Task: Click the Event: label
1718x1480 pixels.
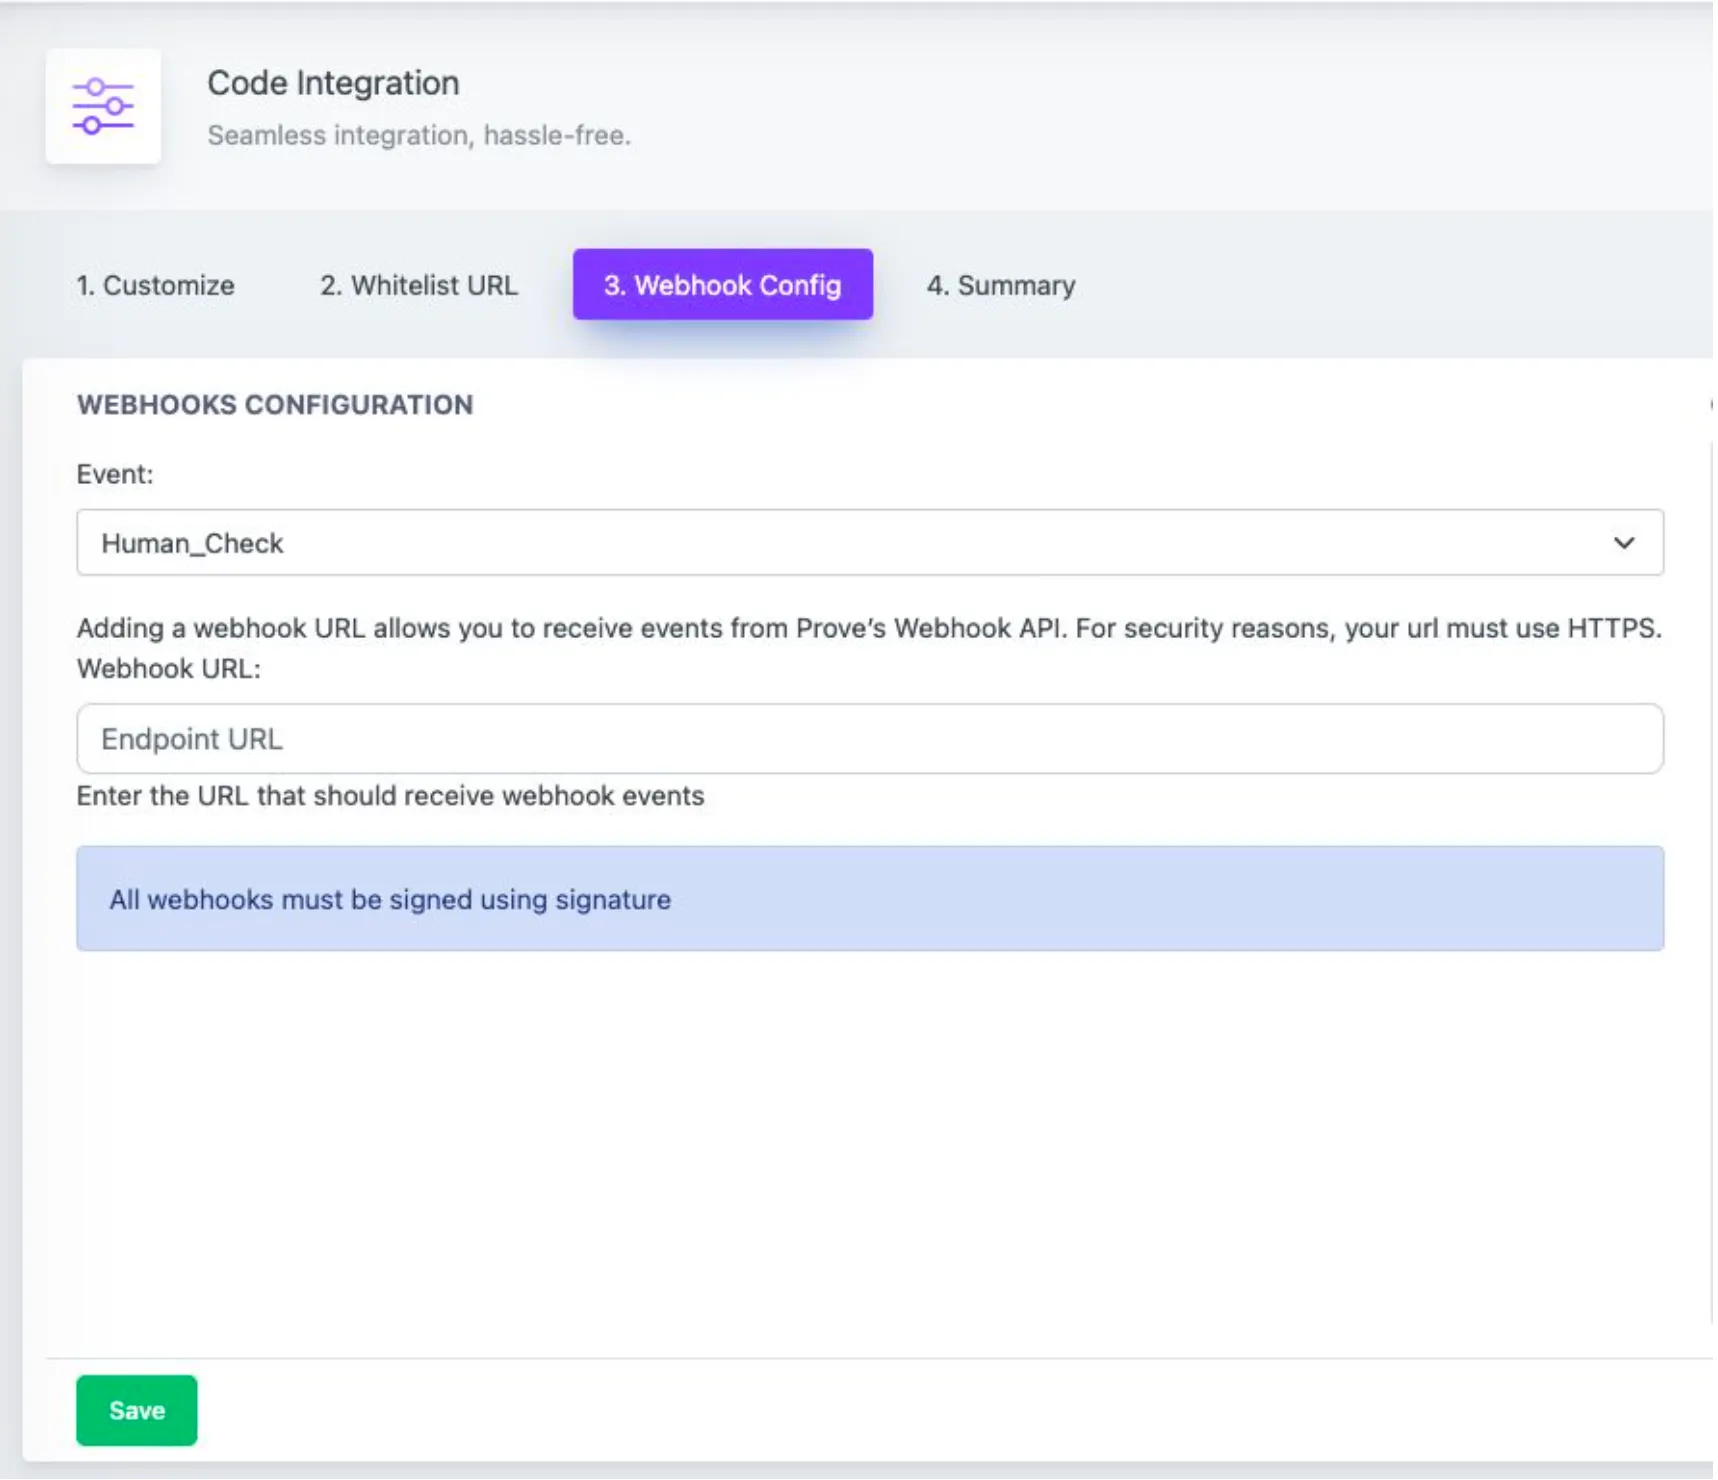Action: point(116,473)
